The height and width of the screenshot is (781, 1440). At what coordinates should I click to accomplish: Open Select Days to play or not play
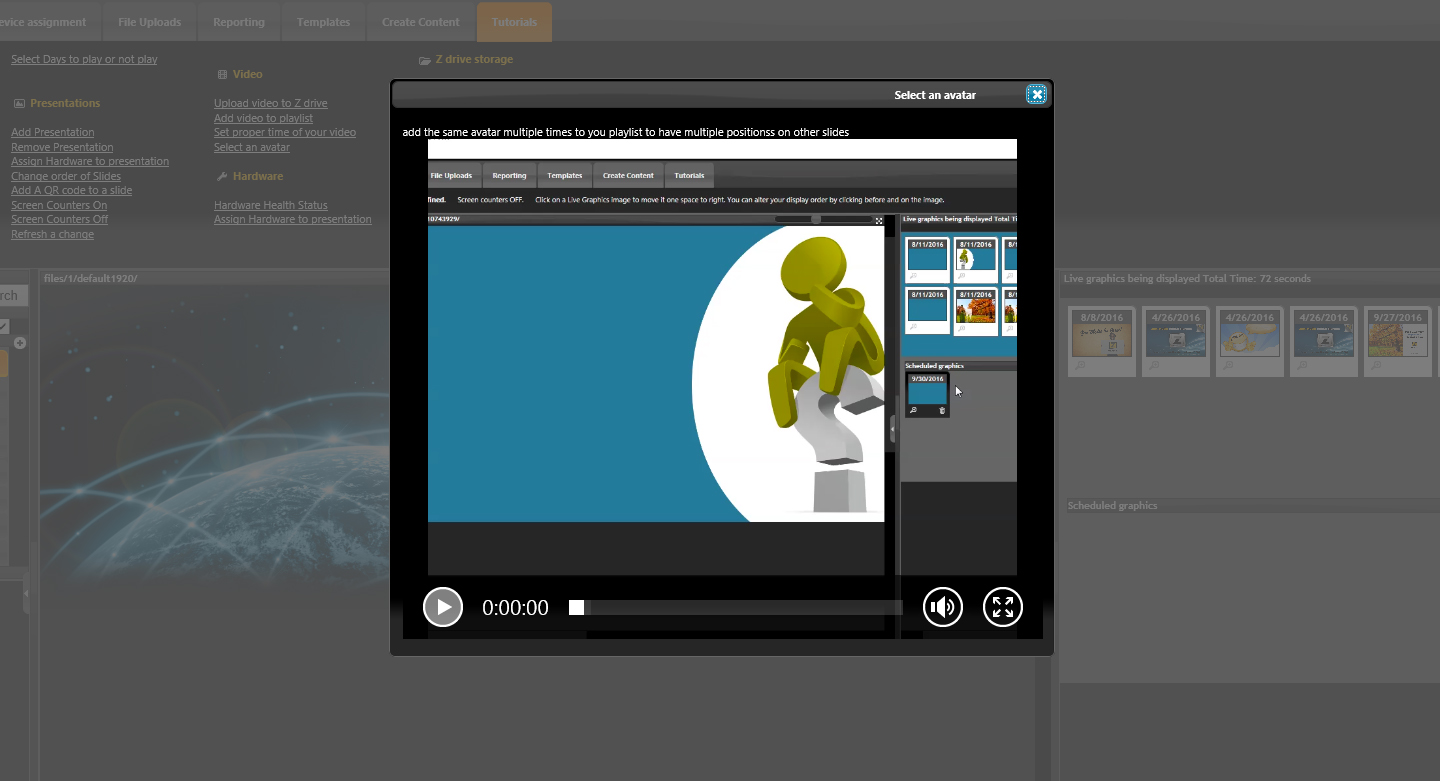pos(84,59)
